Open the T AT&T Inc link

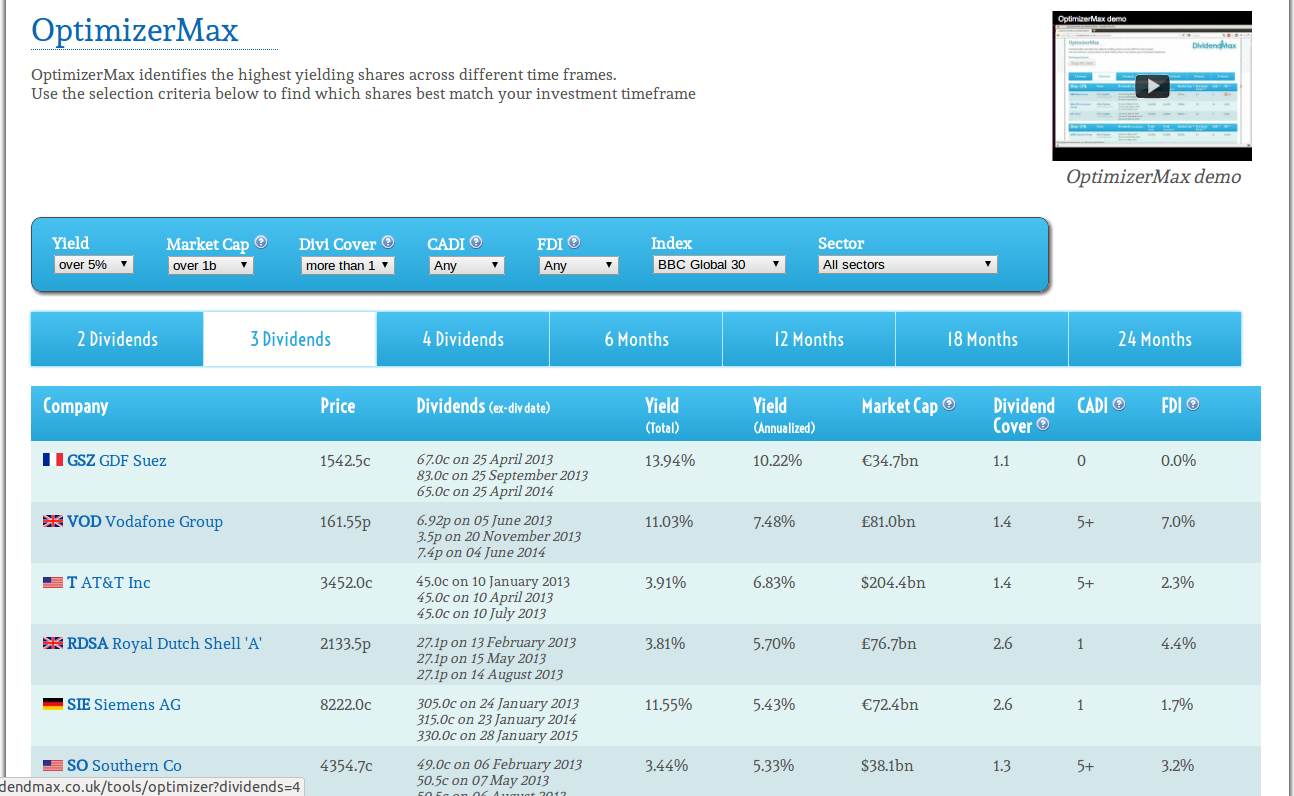[x=109, y=582]
